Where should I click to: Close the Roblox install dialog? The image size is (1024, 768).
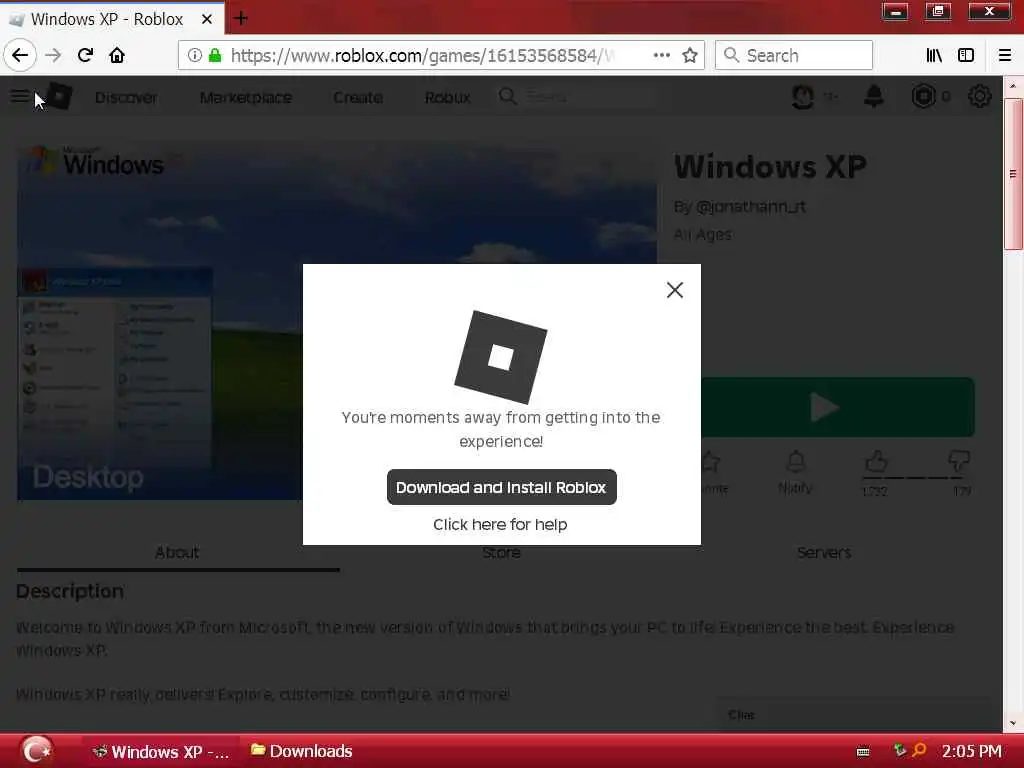[x=675, y=290]
